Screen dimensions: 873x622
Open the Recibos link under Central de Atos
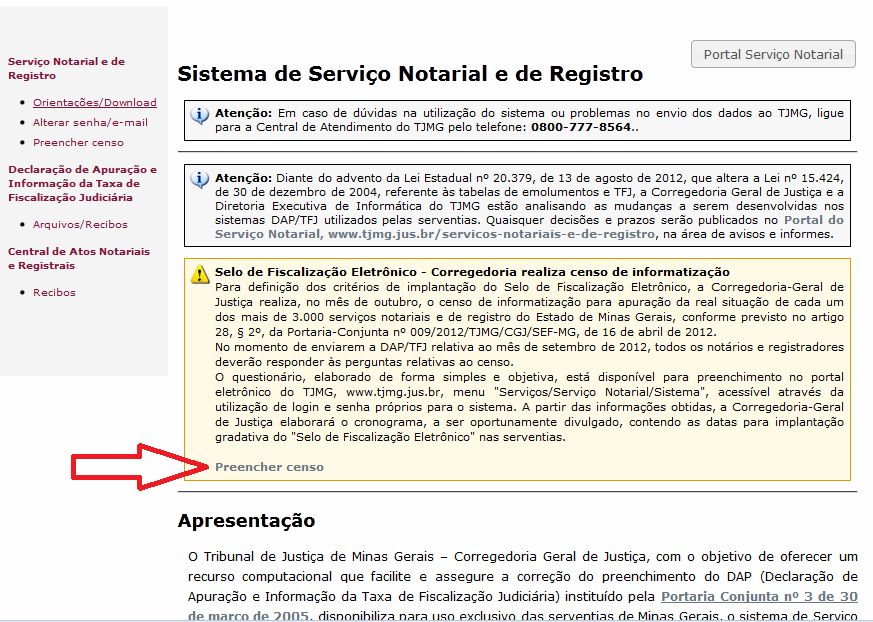(x=54, y=292)
